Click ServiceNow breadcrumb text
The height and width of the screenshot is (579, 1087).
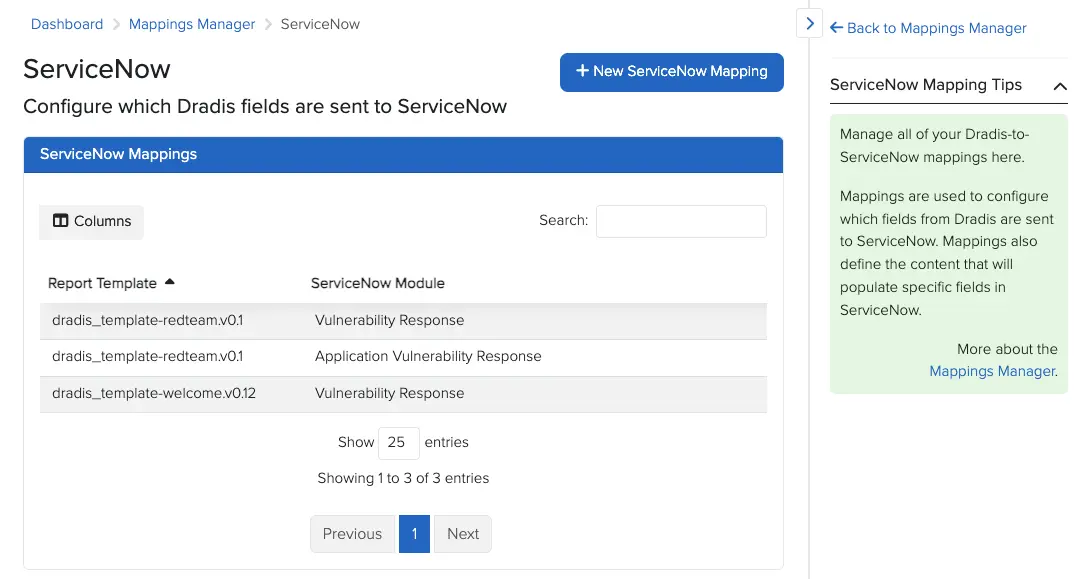[320, 24]
